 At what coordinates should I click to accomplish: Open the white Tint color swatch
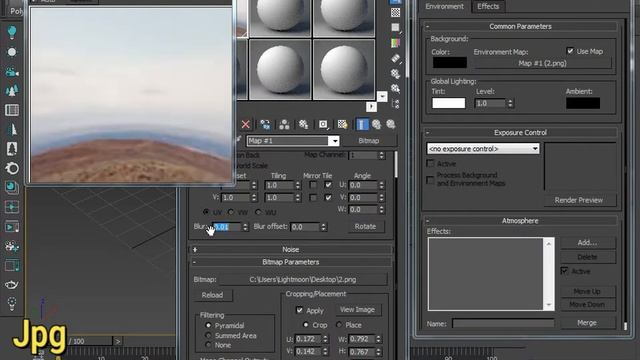pos(449,103)
